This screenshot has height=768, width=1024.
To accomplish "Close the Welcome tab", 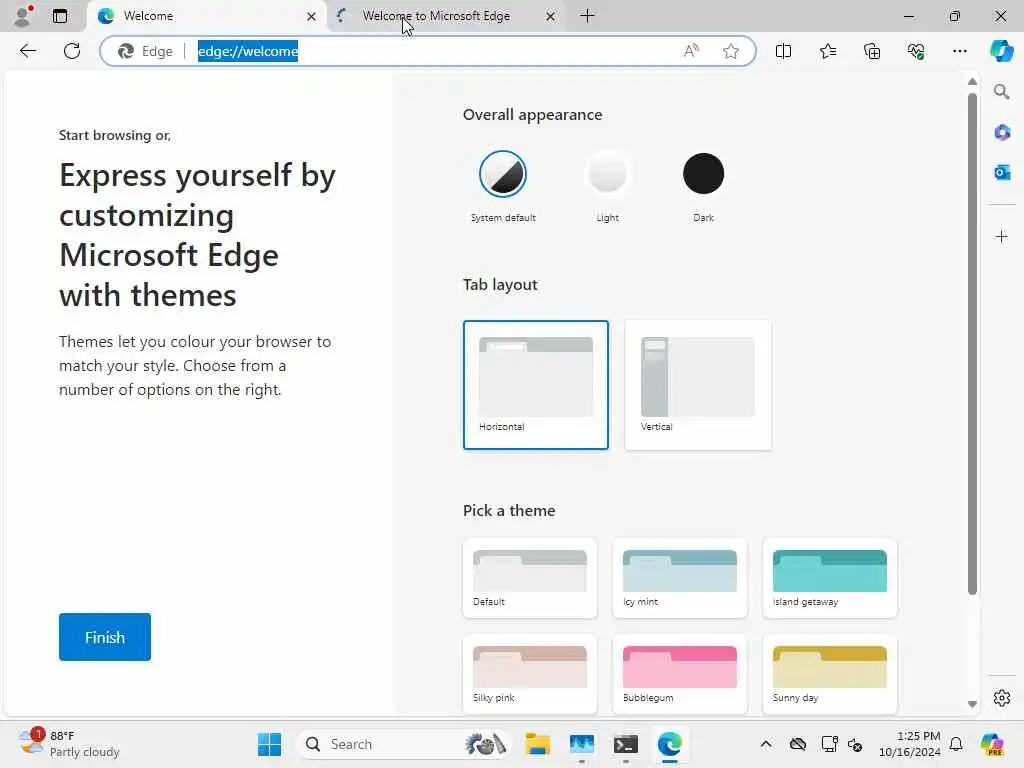I will 312,16.
